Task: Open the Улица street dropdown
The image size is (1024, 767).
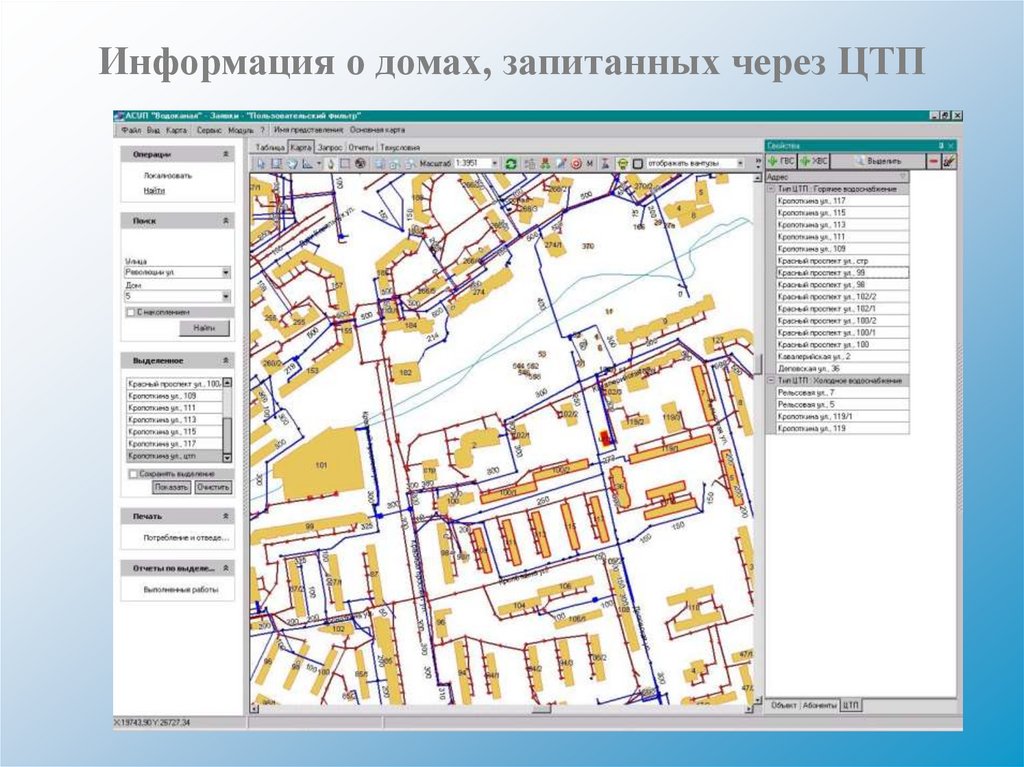Action: pyautogui.click(x=226, y=272)
